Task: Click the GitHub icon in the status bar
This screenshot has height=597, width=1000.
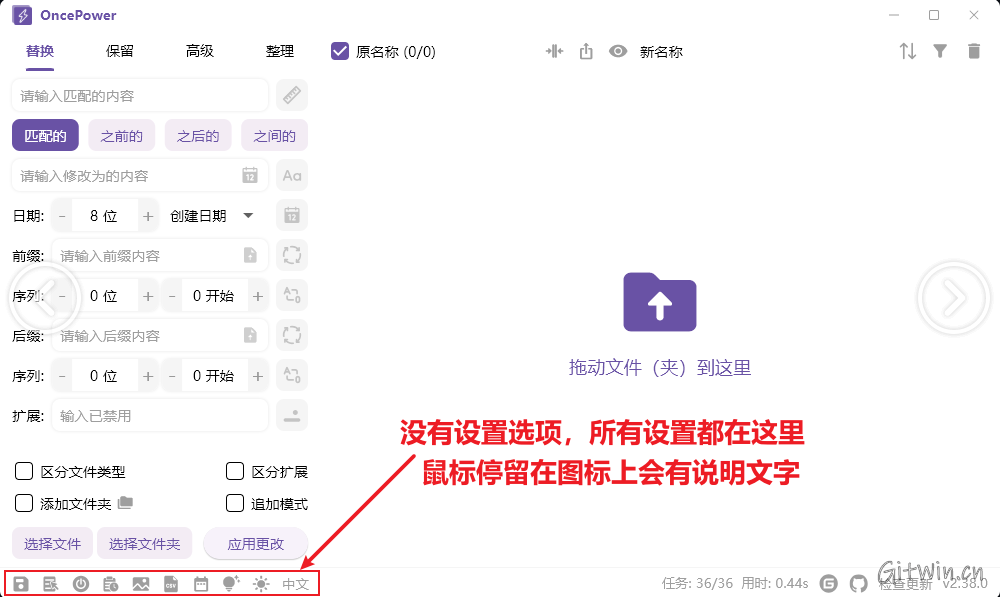Action: [x=858, y=583]
